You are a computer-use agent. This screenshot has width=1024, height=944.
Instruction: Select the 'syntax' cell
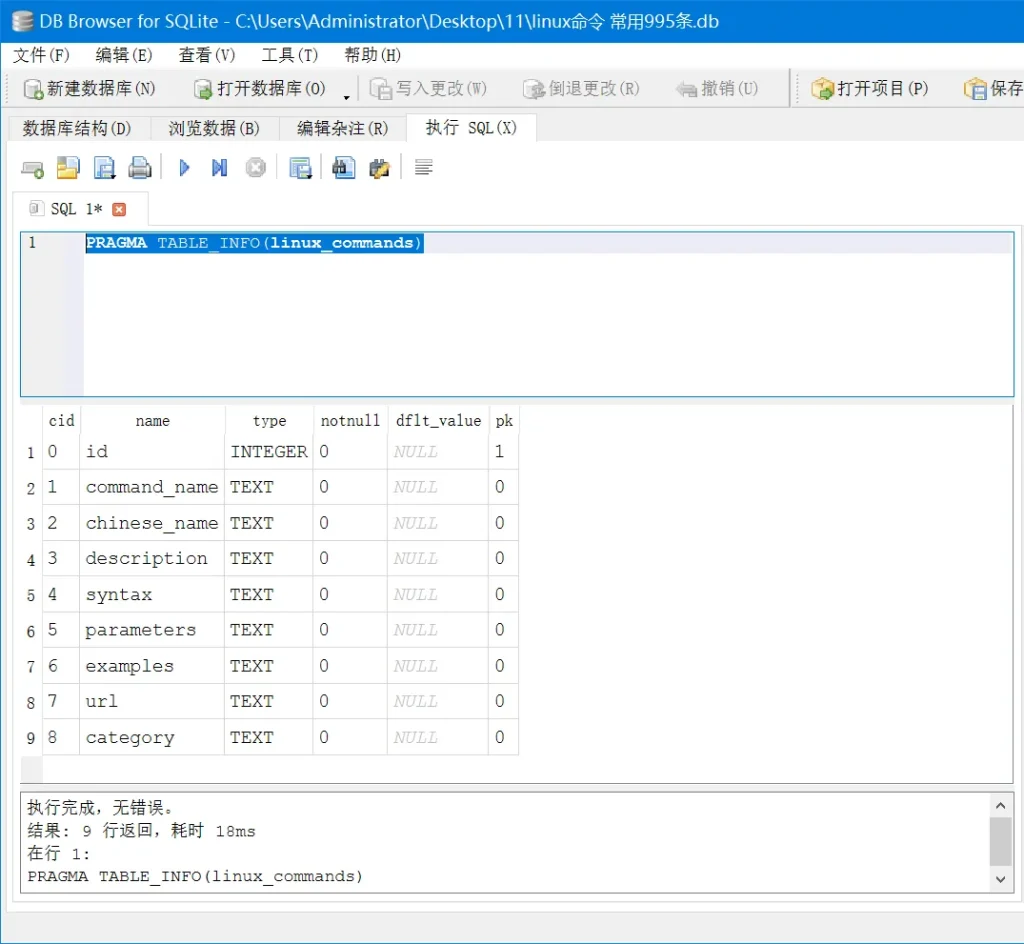tap(152, 594)
